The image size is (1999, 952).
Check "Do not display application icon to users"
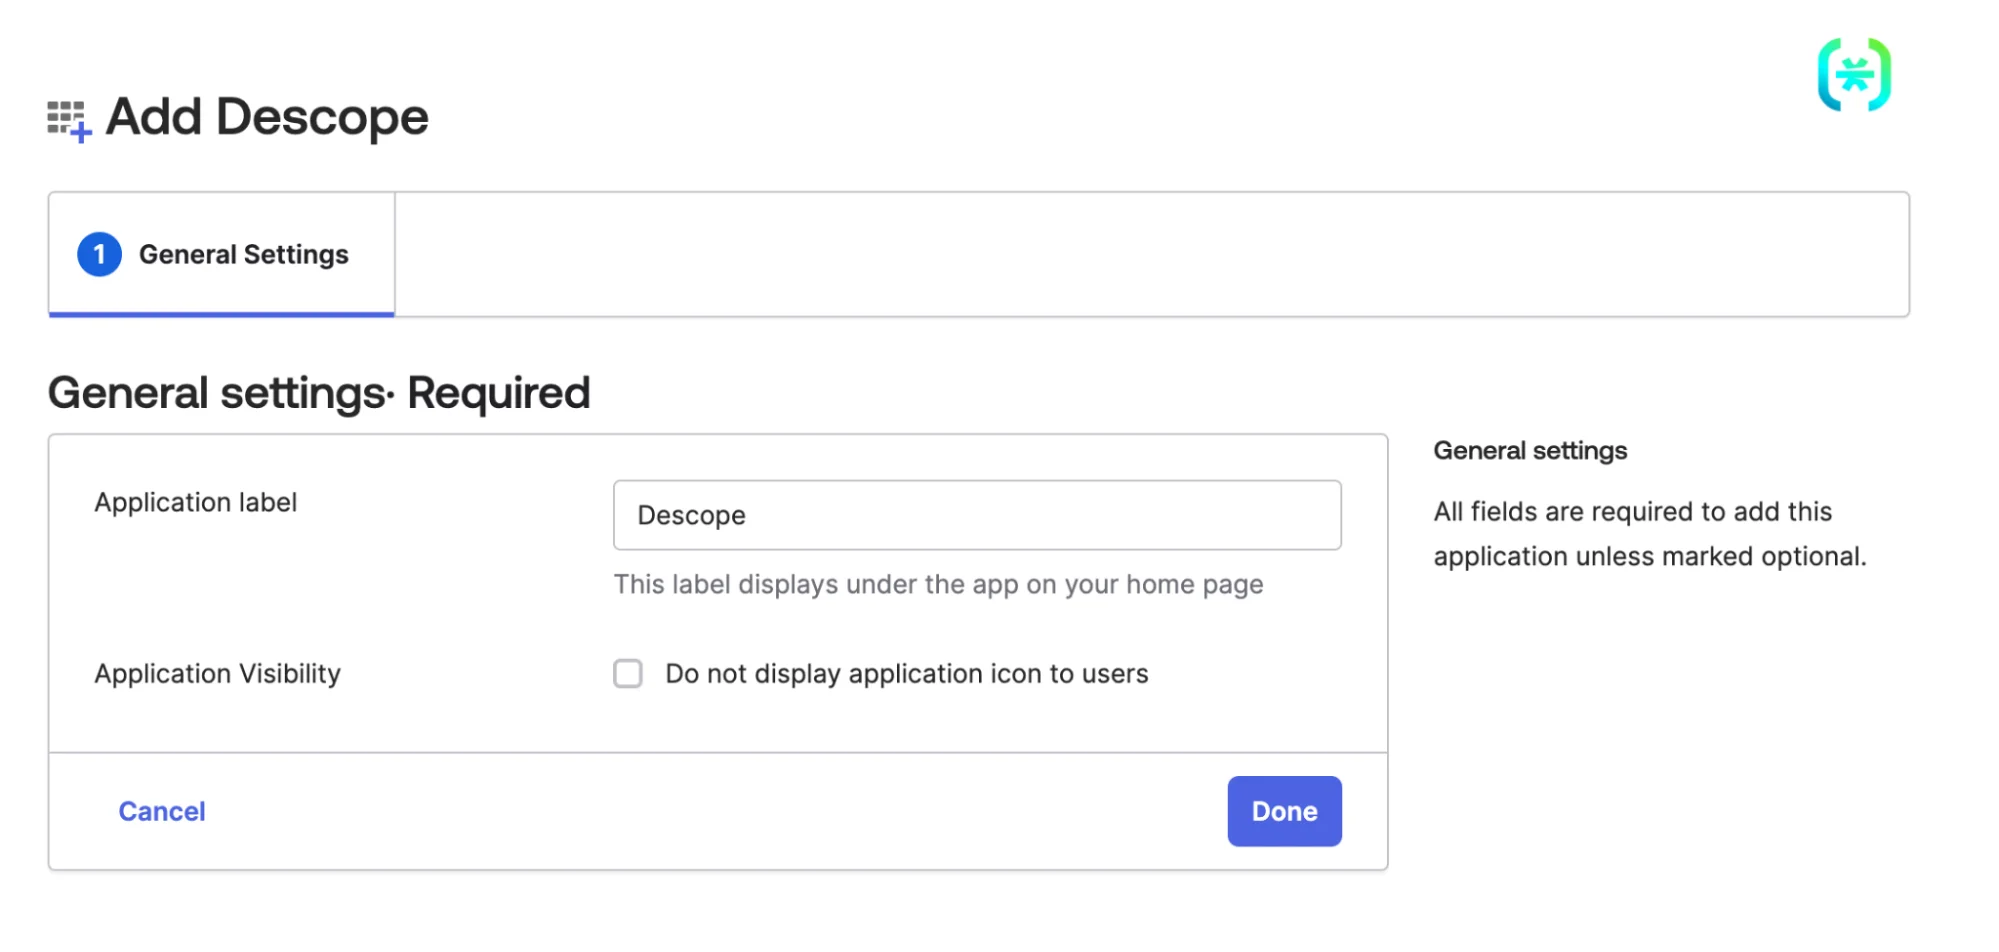click(628, 675)
